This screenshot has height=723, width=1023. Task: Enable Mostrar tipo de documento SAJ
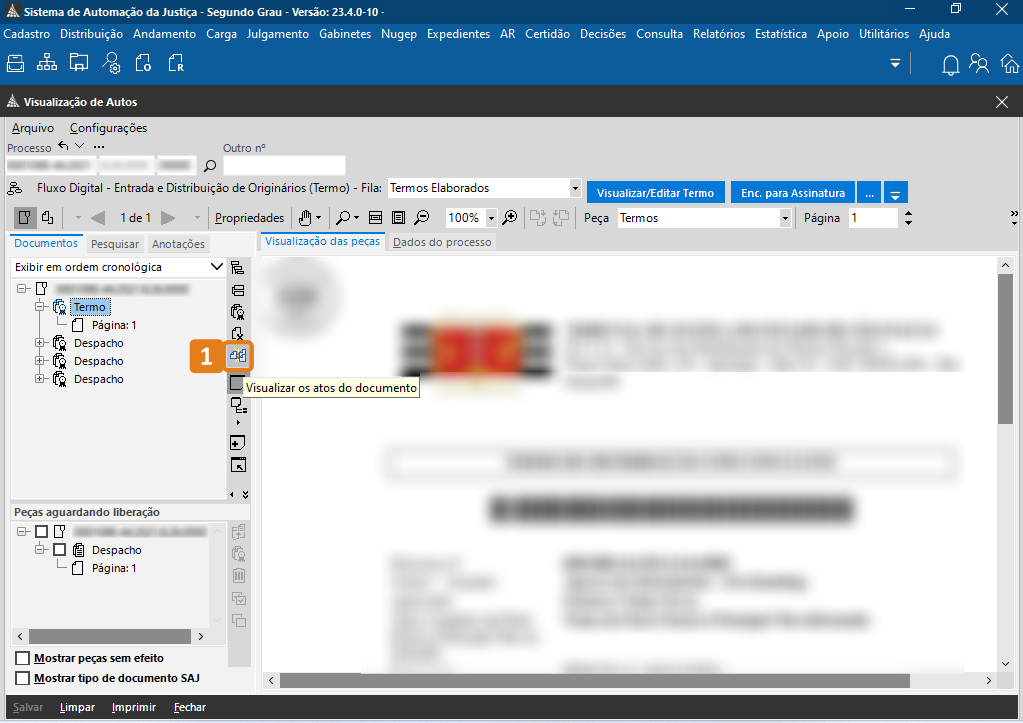(22, 678)
